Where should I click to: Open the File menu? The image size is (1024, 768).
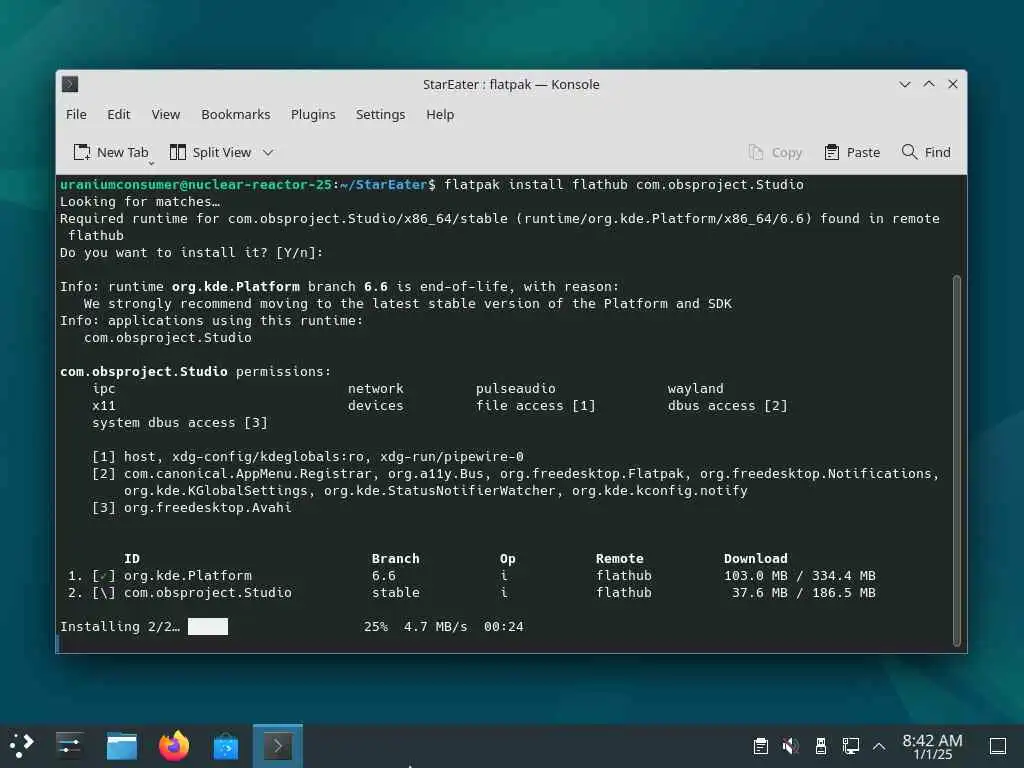pos(76,114)
